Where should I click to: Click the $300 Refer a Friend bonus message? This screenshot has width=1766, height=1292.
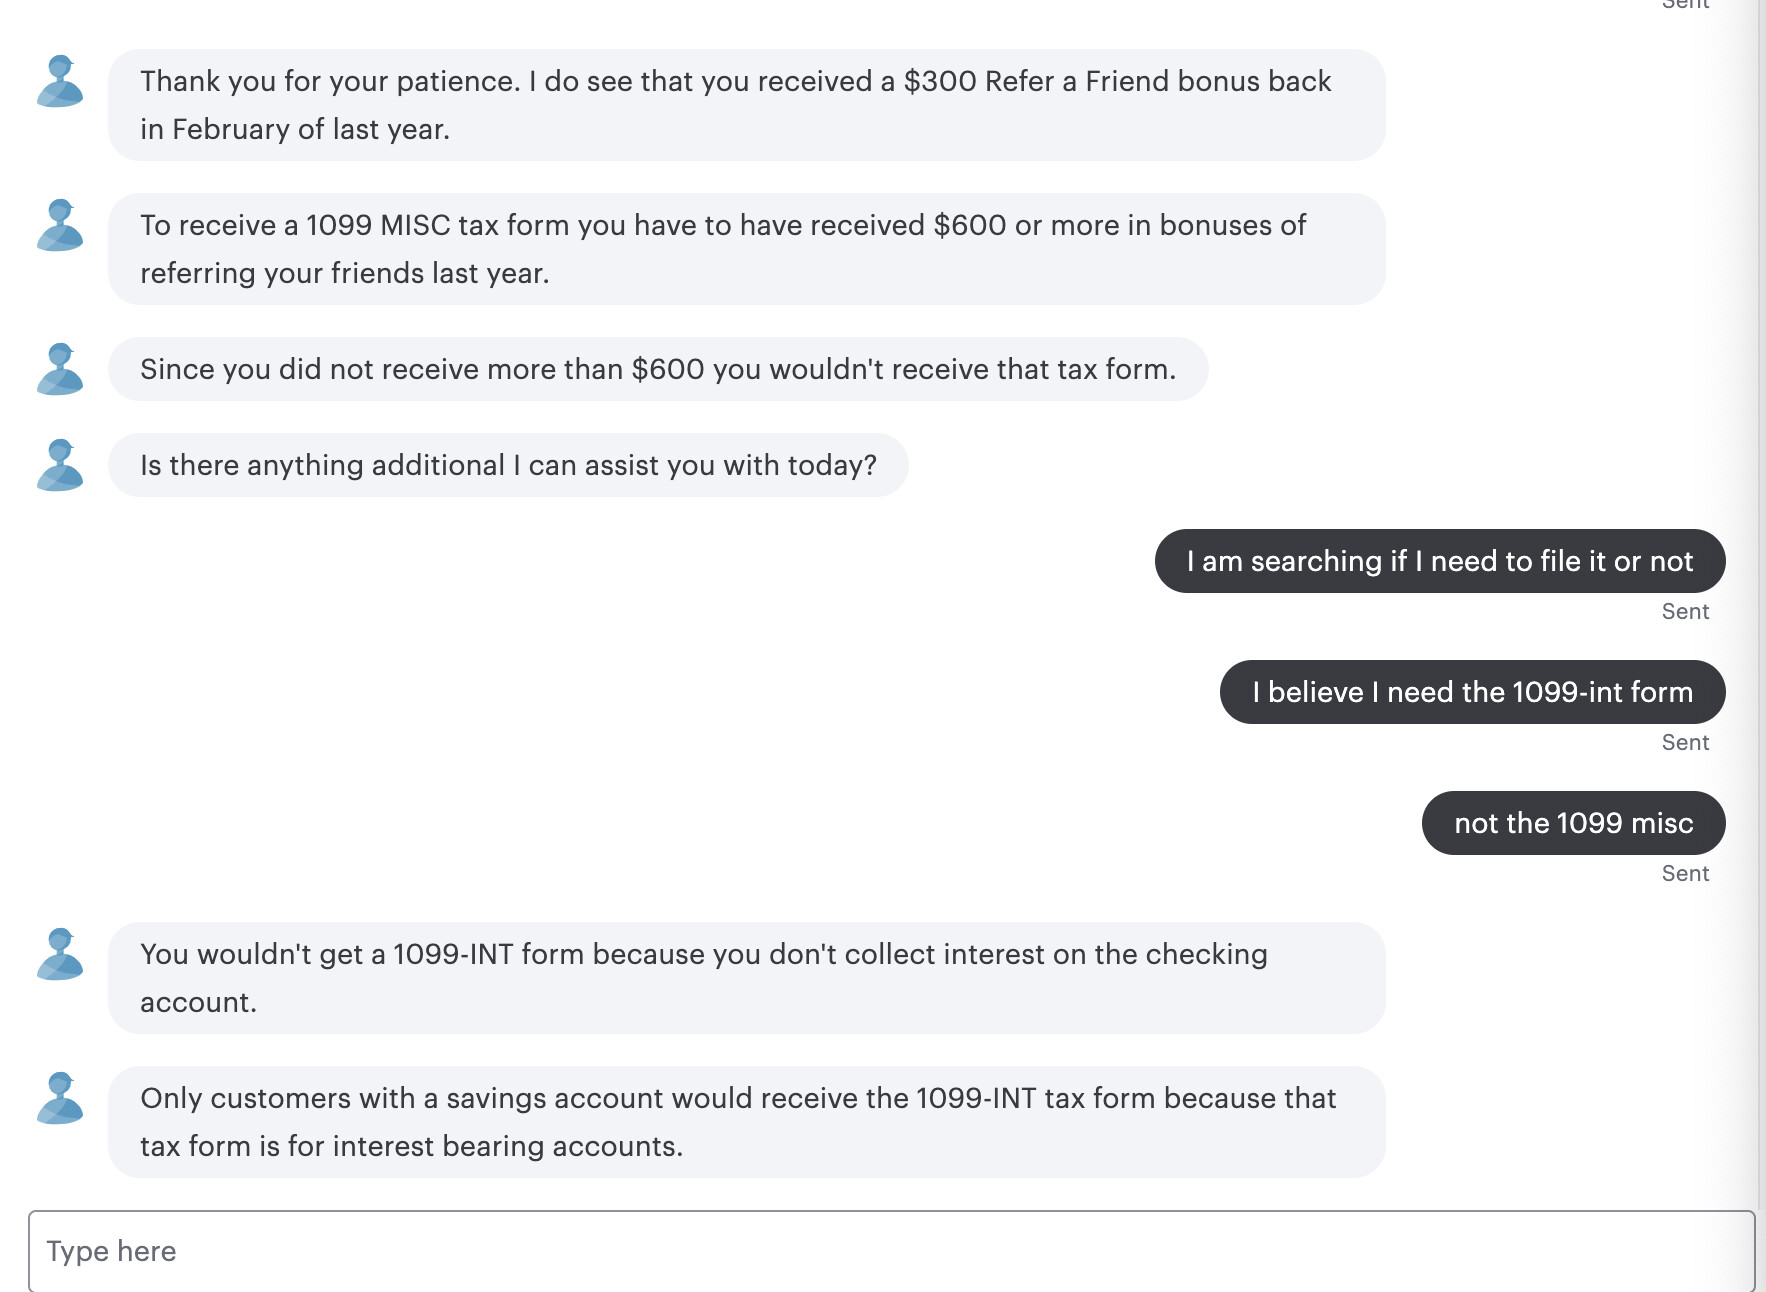pyautogui.click(x=745, y=105)
